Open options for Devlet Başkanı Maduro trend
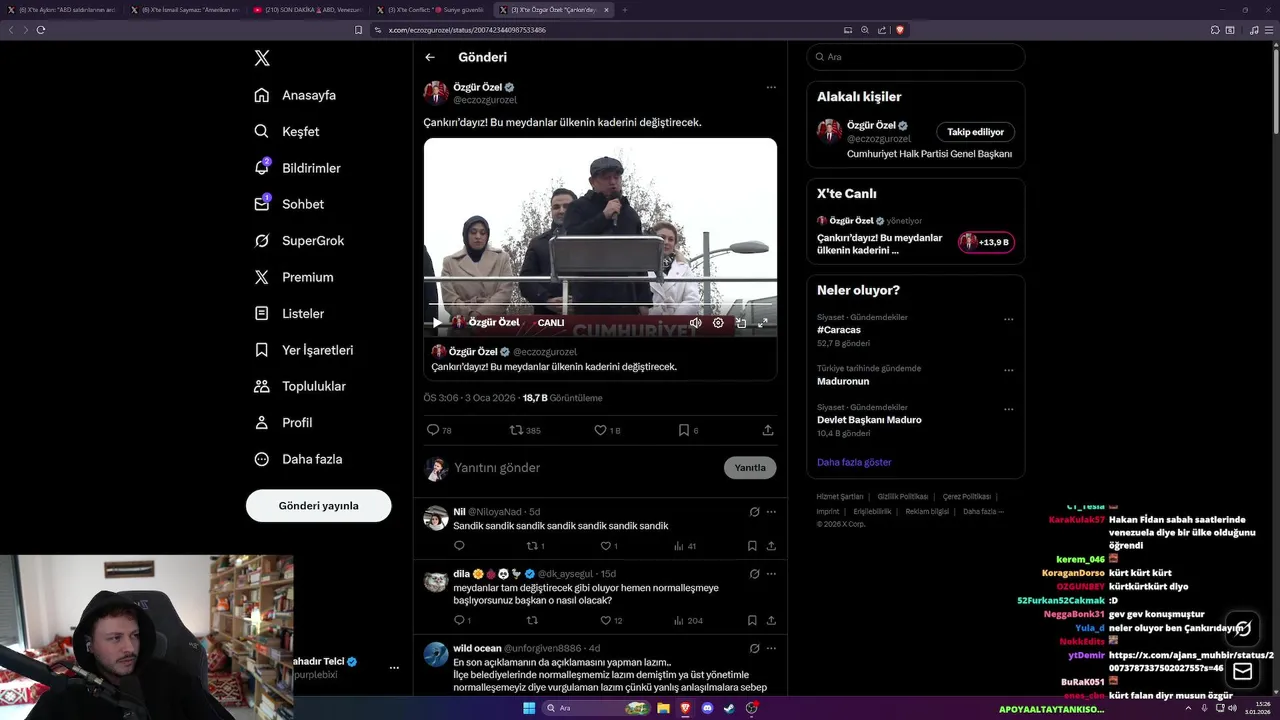 coord(1008,409)
